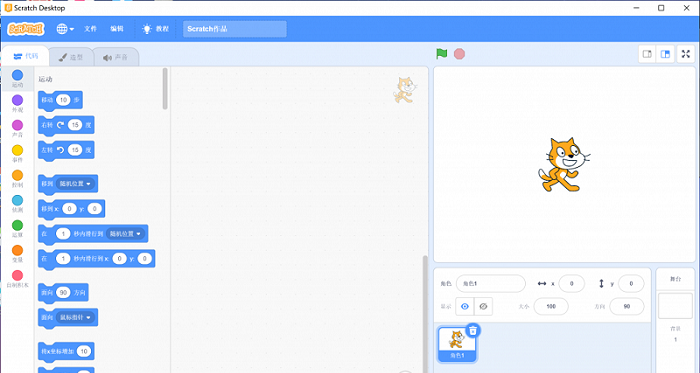This screenshot has width=700, height=373.
Task: Delete 角色1 with the trash icon
Action: pyautogui.click(x=473, y=331)
